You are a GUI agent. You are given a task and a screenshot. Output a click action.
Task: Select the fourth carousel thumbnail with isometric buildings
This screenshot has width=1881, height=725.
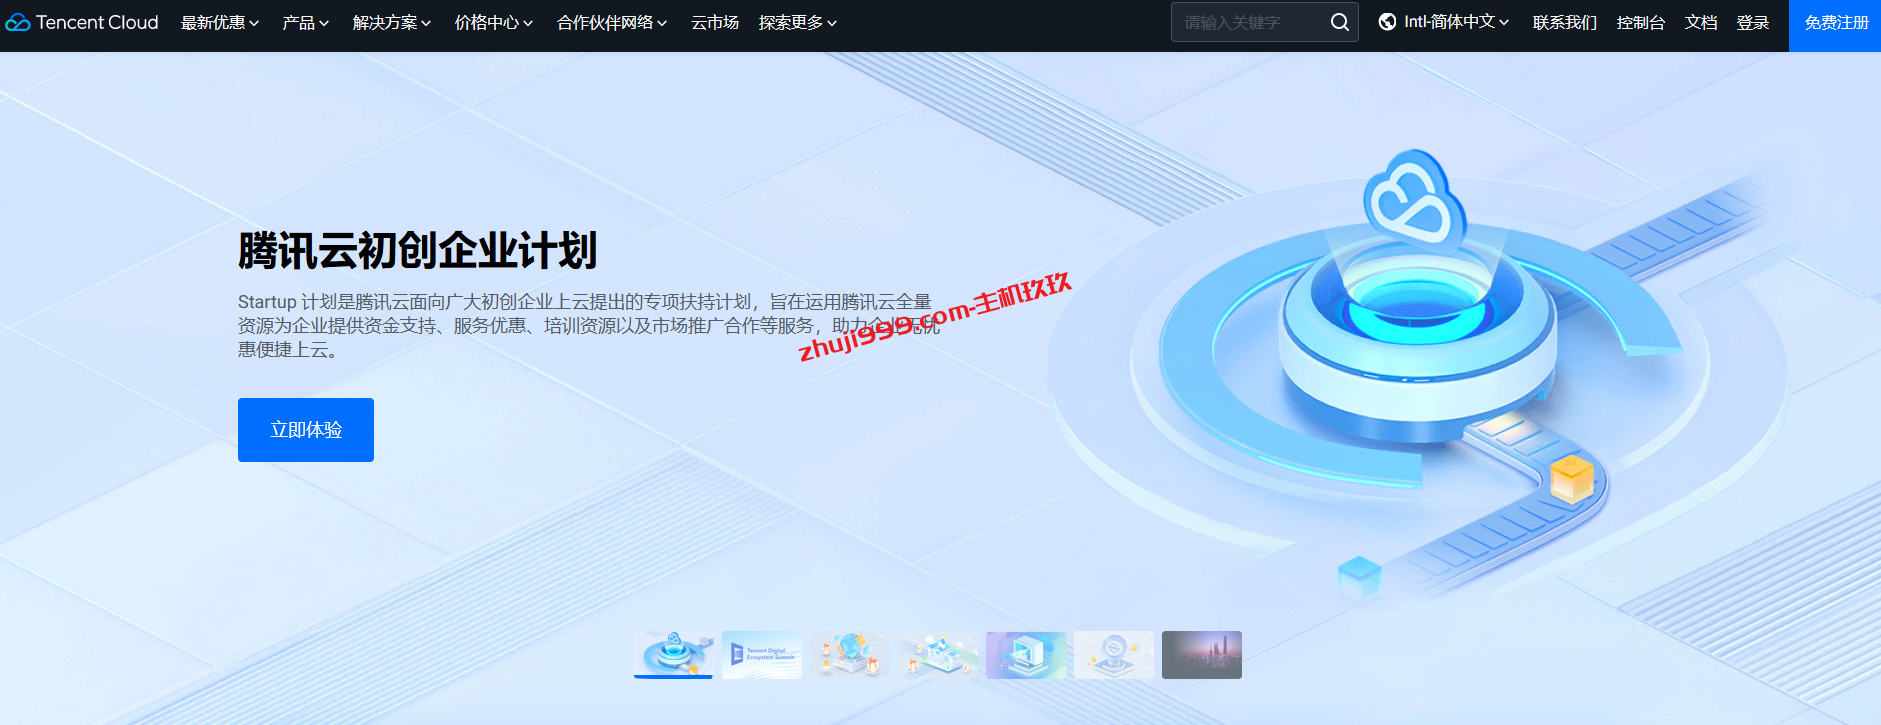[x=938, y=655]
